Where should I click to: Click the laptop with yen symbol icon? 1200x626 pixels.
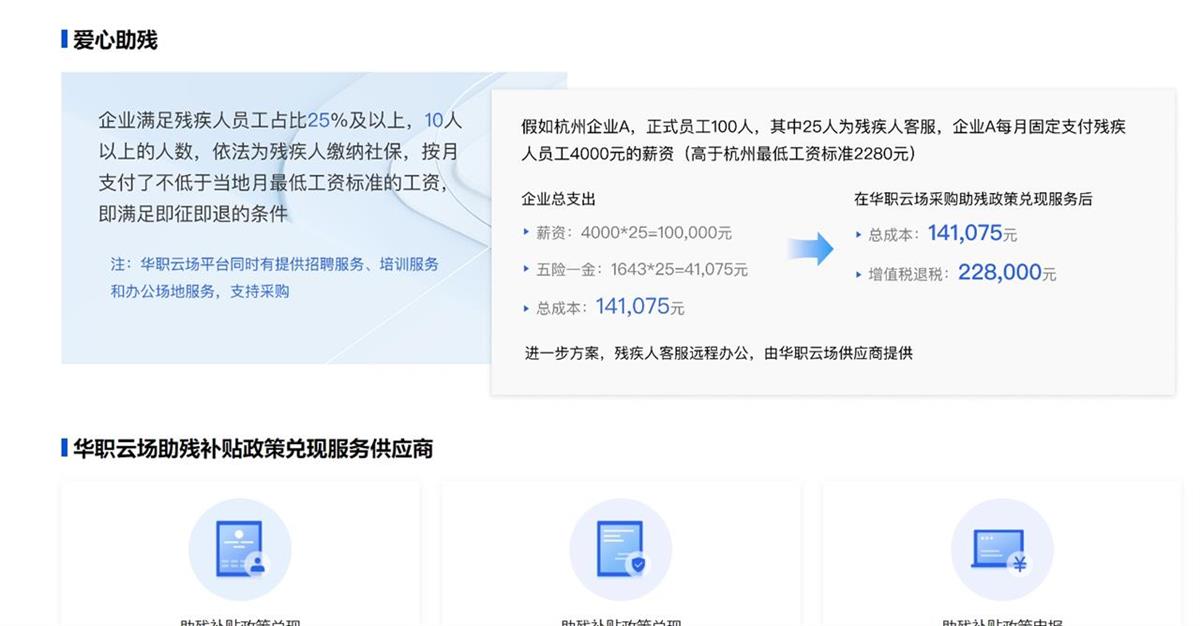point(1001,549)
